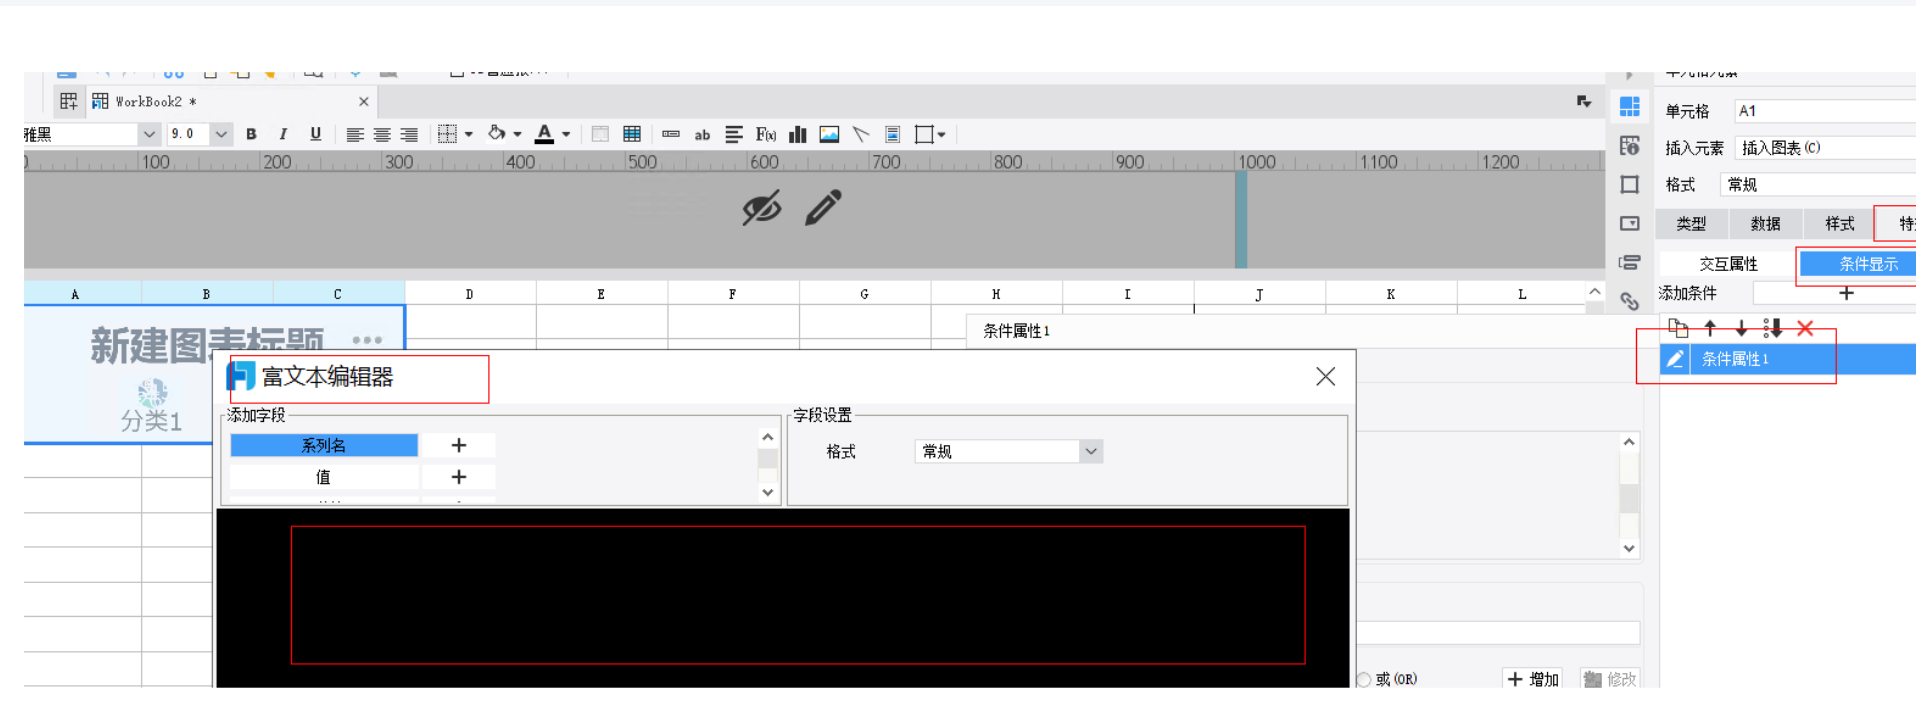
Task: Click the 增加 button
Action: (1533, 679)
